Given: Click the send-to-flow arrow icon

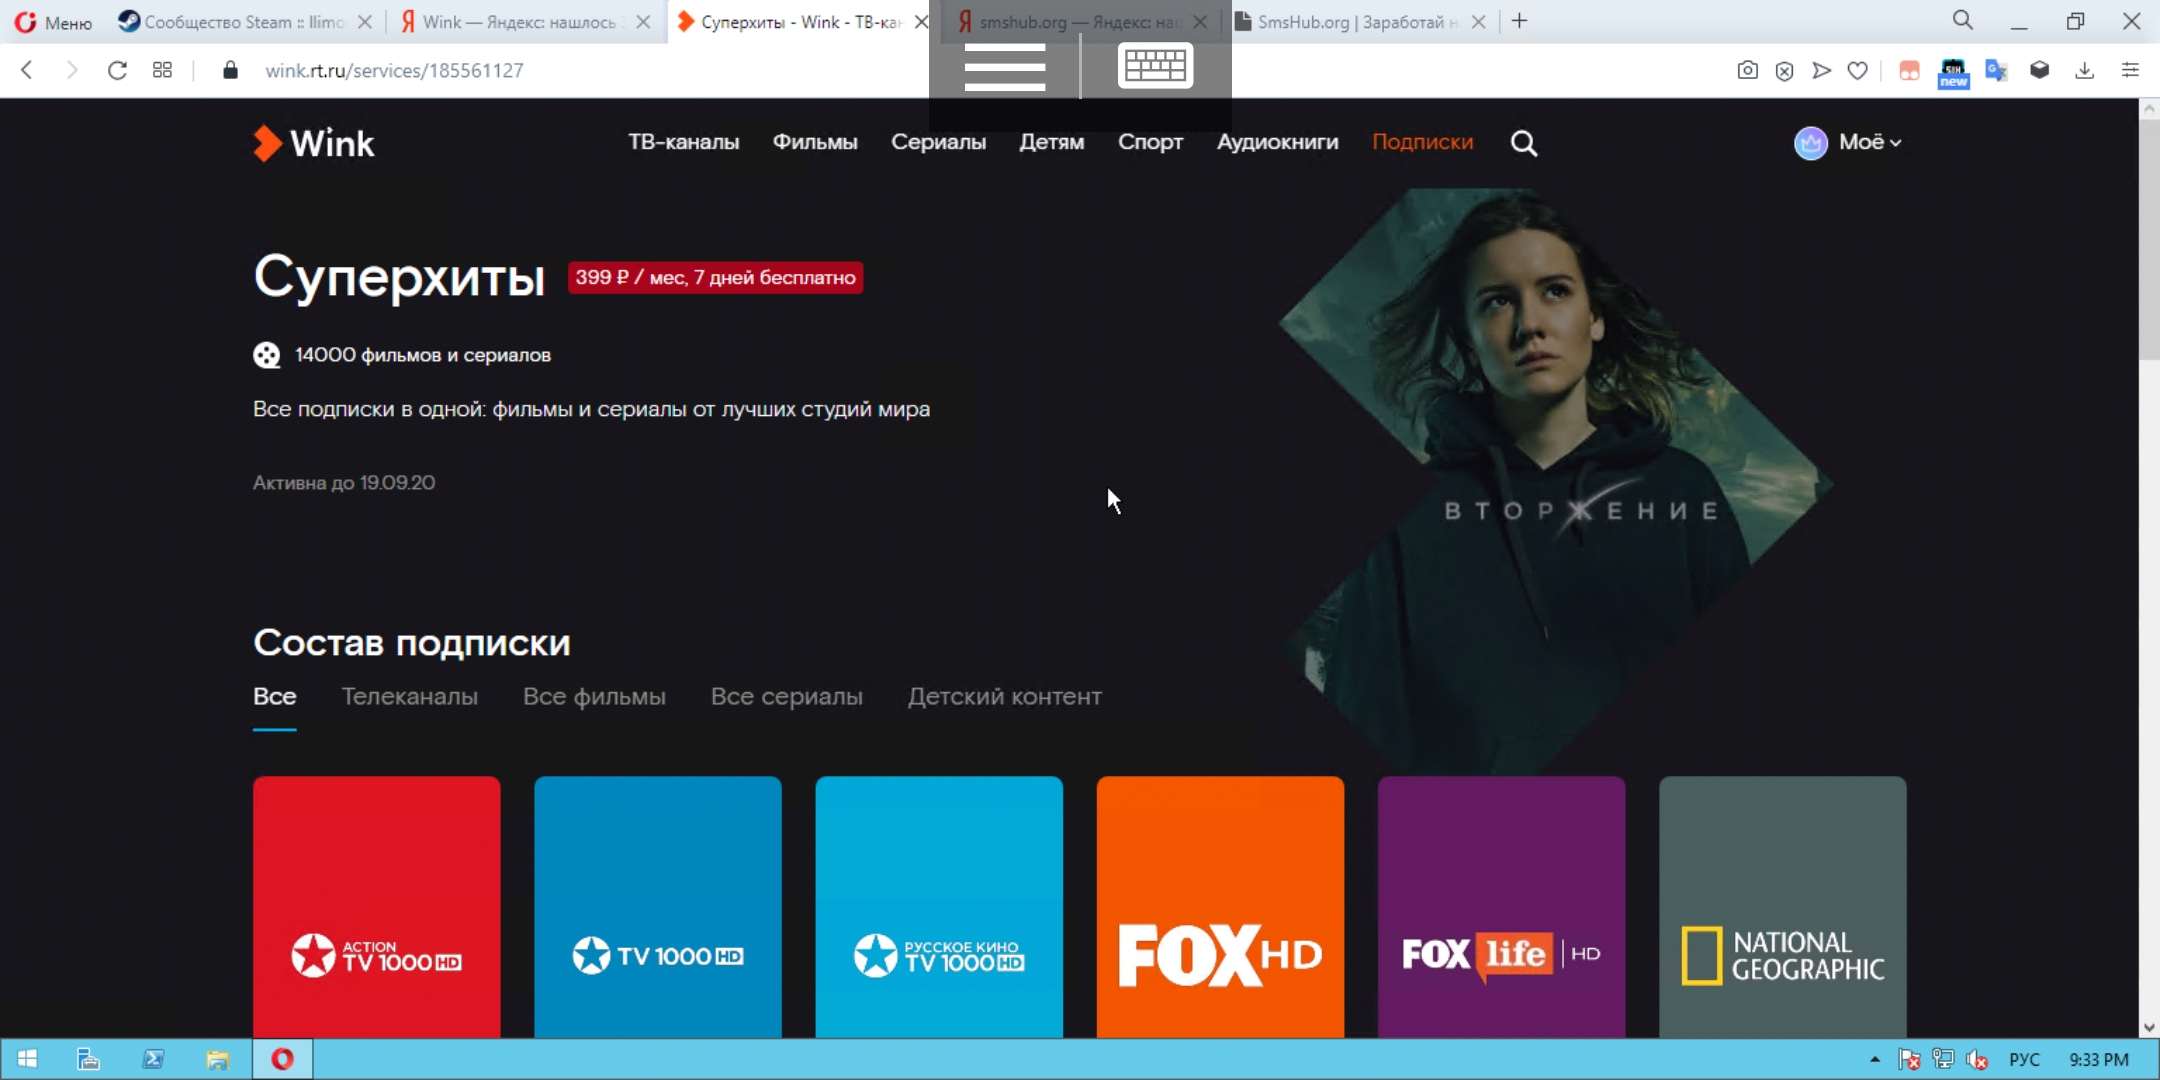Looking at the screenshot, I should click(1821, 70).
